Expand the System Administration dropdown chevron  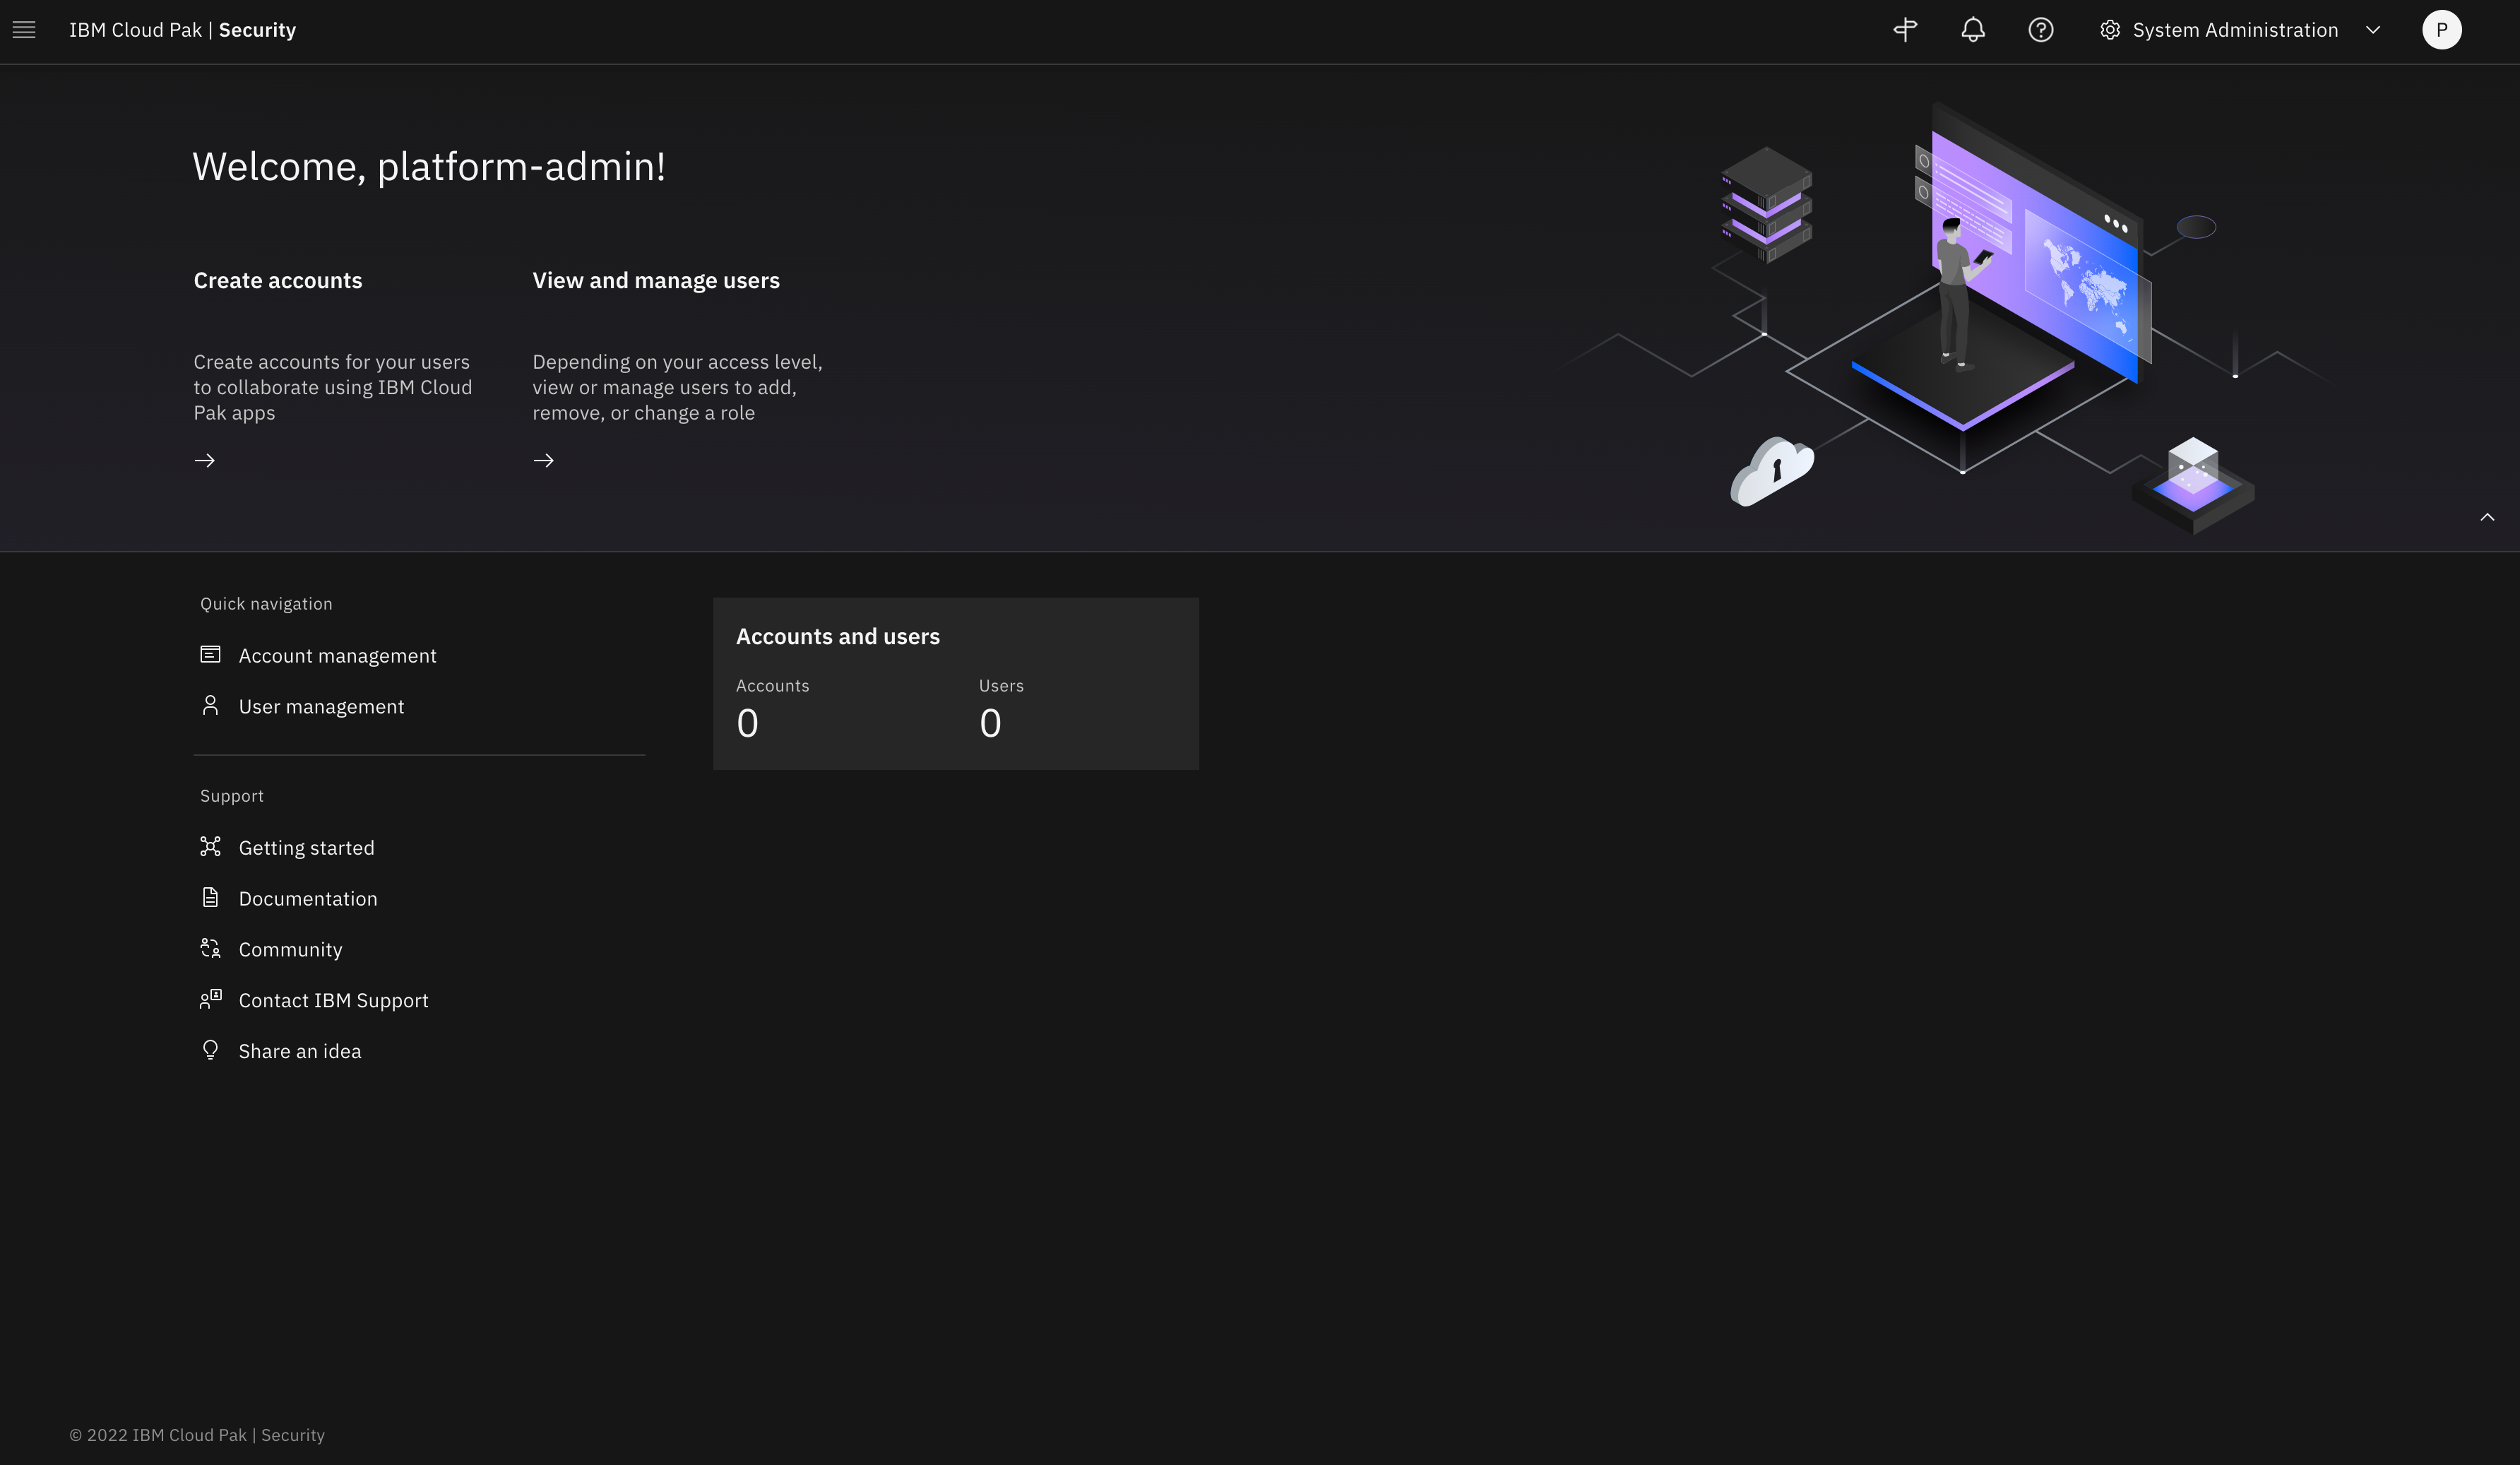[2373, 30]
